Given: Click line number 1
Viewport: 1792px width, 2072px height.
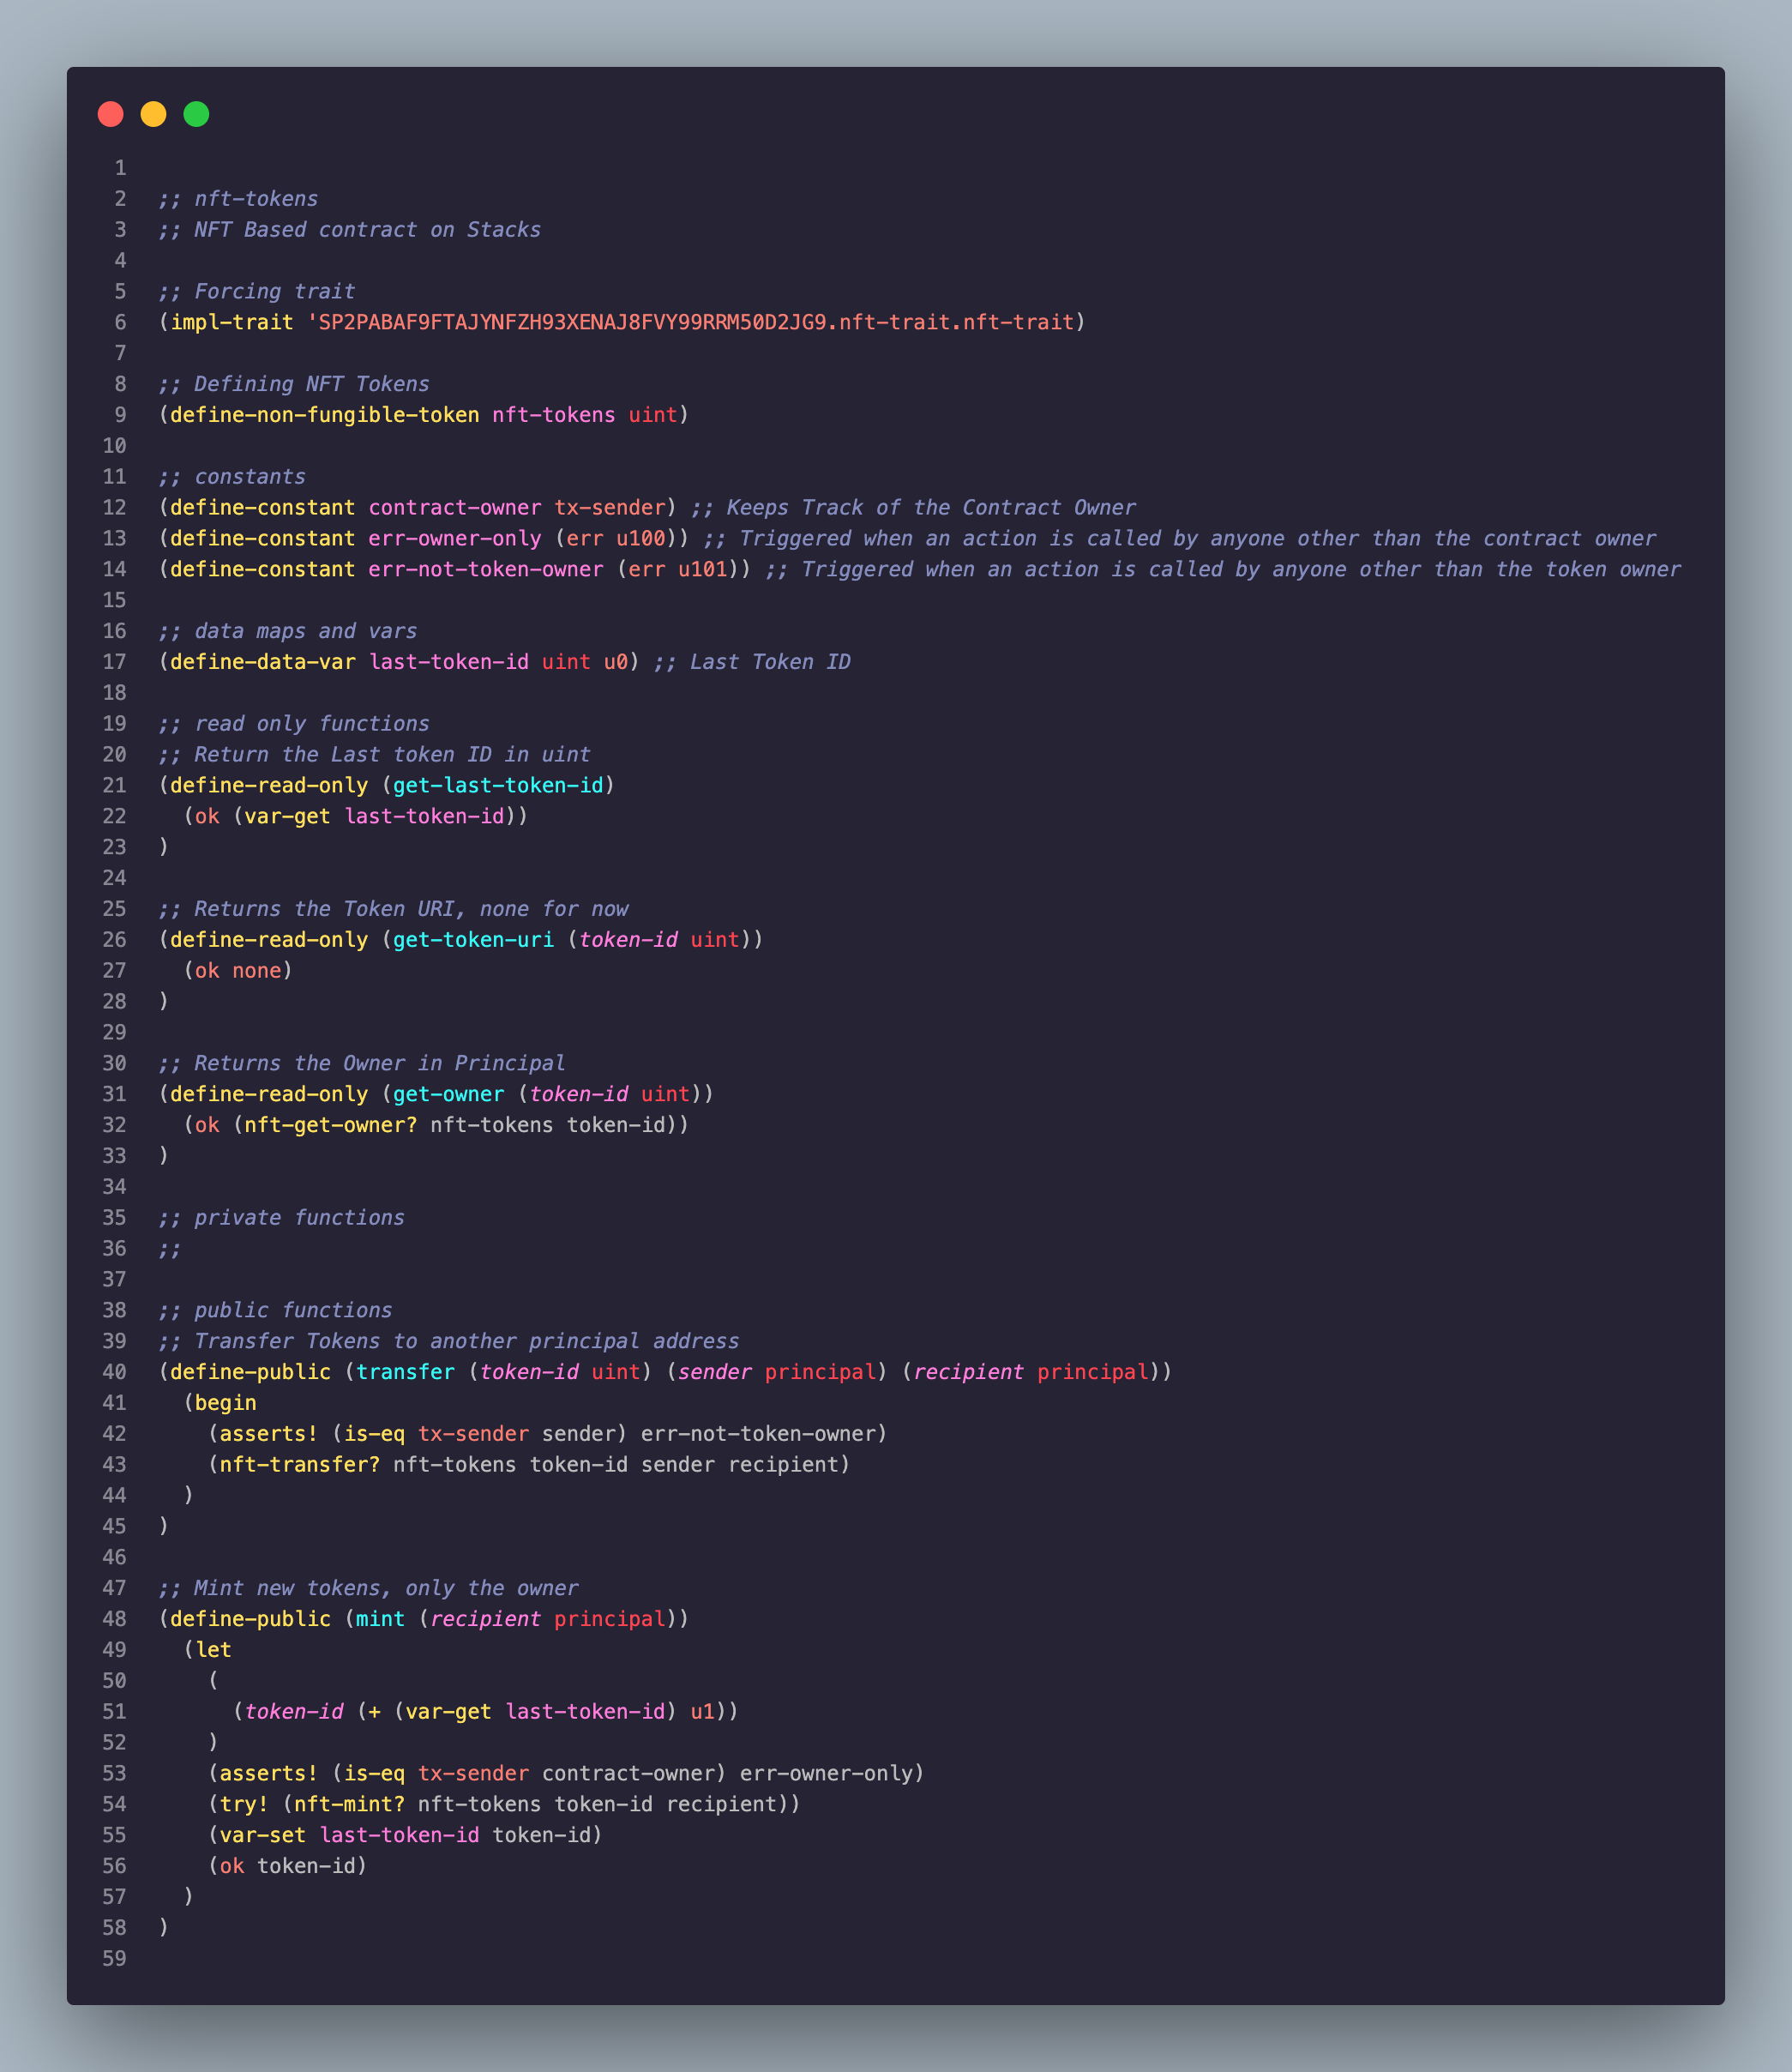Looking at the screenshot, I should (121, 168).
